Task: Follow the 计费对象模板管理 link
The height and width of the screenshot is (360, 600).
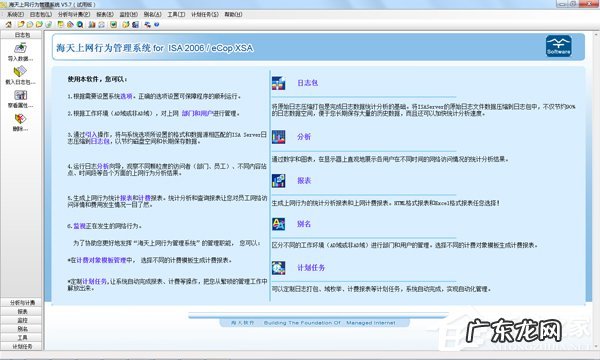Action: 101,260
